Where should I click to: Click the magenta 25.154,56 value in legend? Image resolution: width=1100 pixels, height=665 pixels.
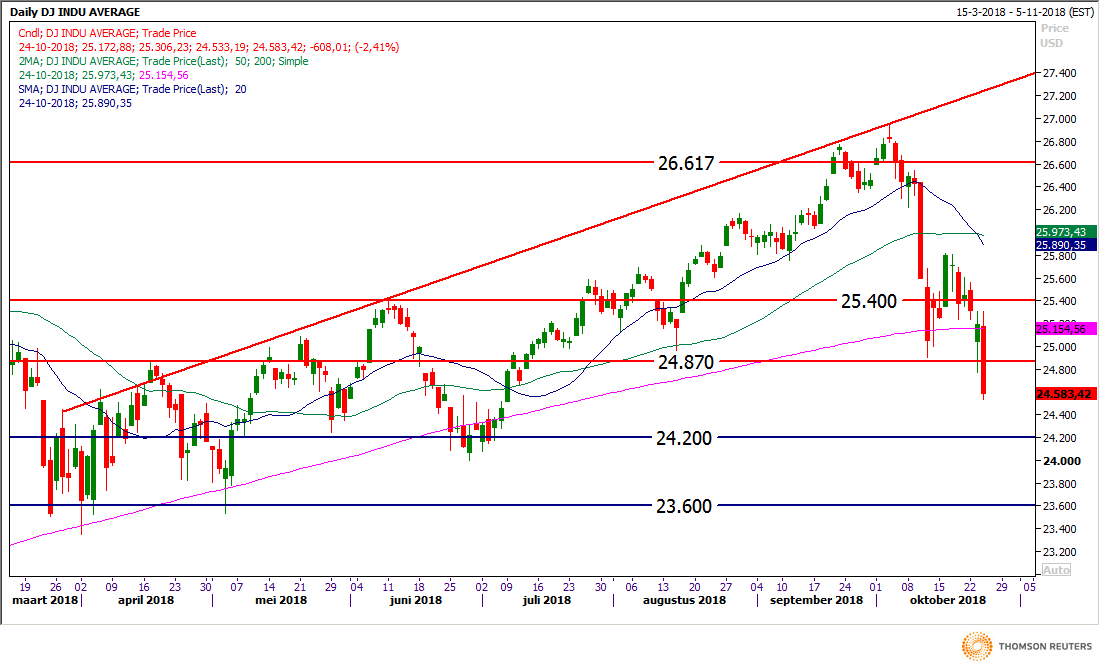coord(166,75)
